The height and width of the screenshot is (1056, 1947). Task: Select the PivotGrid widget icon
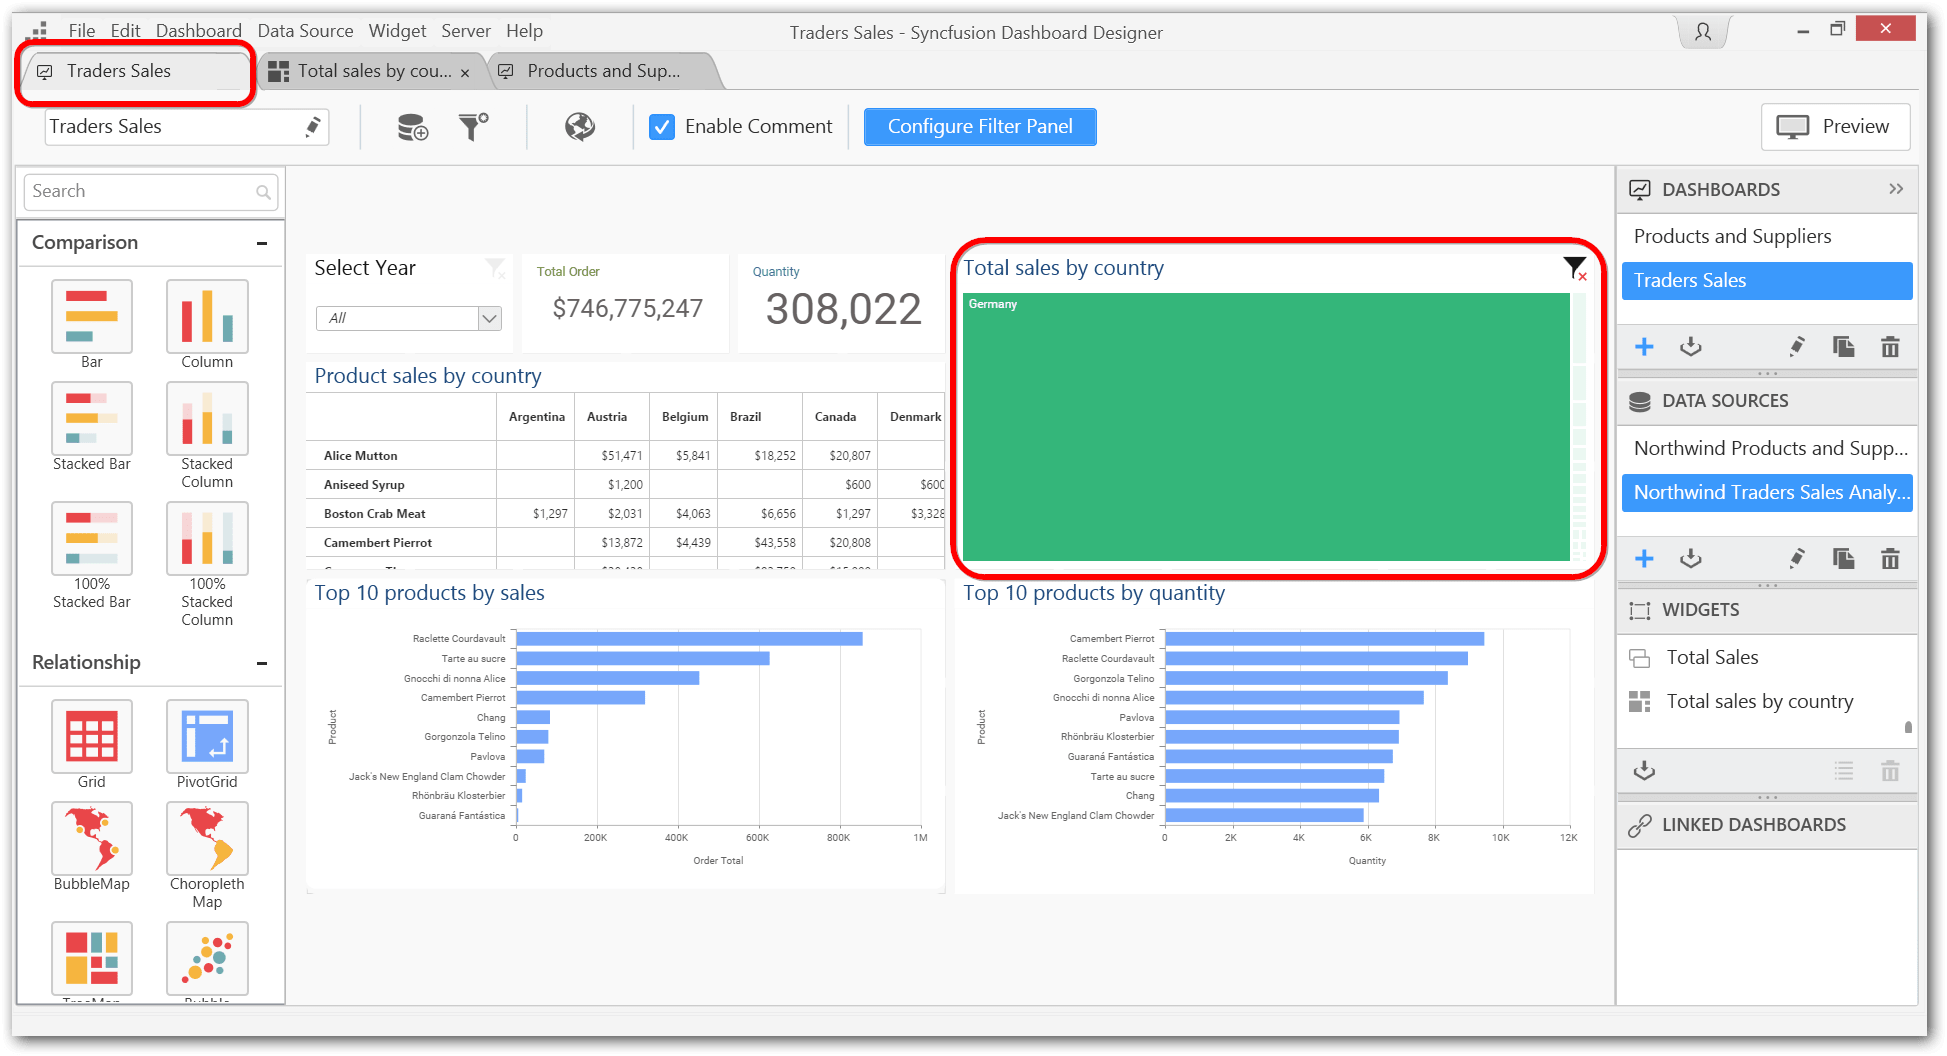207,737
